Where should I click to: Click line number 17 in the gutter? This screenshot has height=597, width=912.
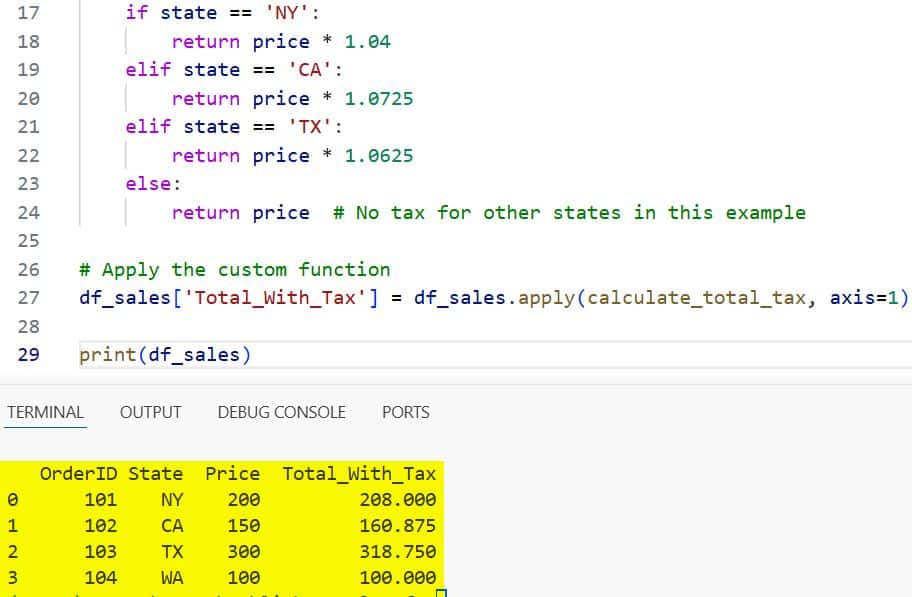[x=30, y=13]
